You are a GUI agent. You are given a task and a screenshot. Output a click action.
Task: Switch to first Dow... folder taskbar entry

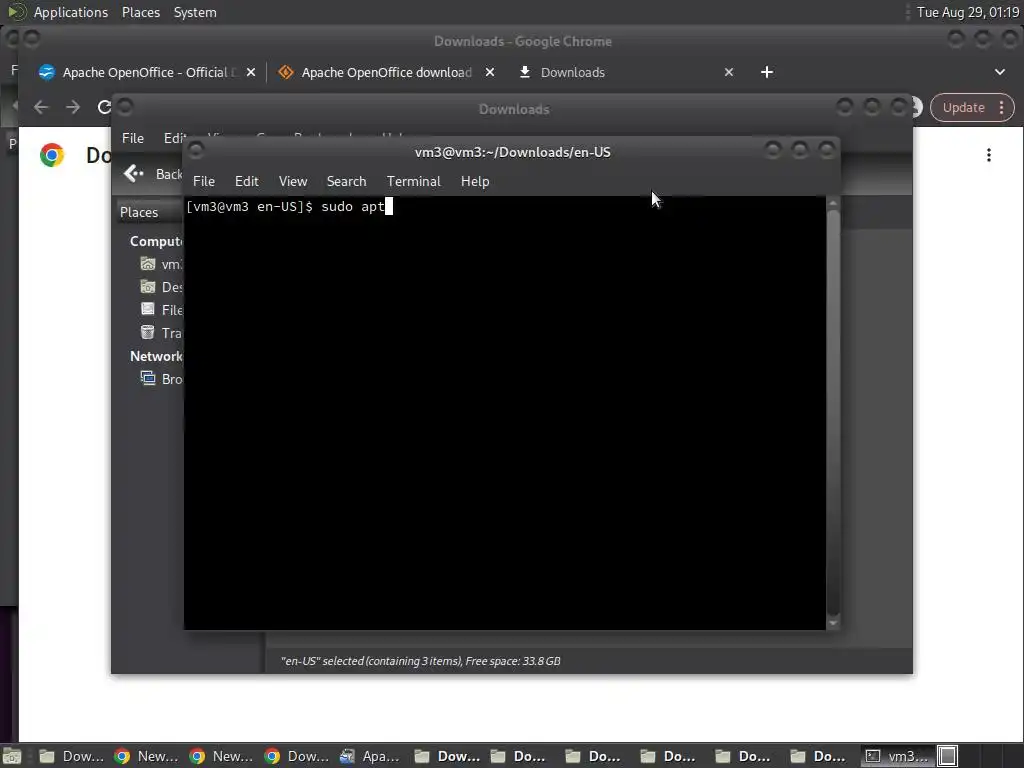(72, 756)
